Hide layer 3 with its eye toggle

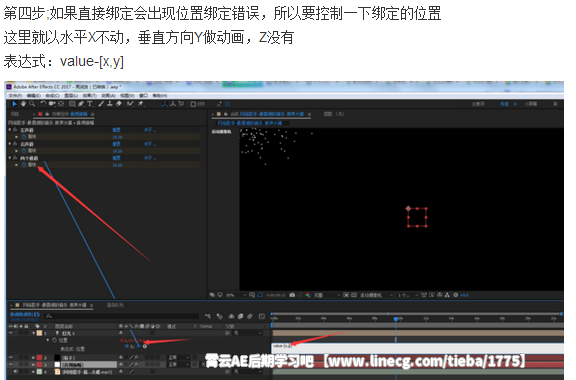[x=11, y=365]
